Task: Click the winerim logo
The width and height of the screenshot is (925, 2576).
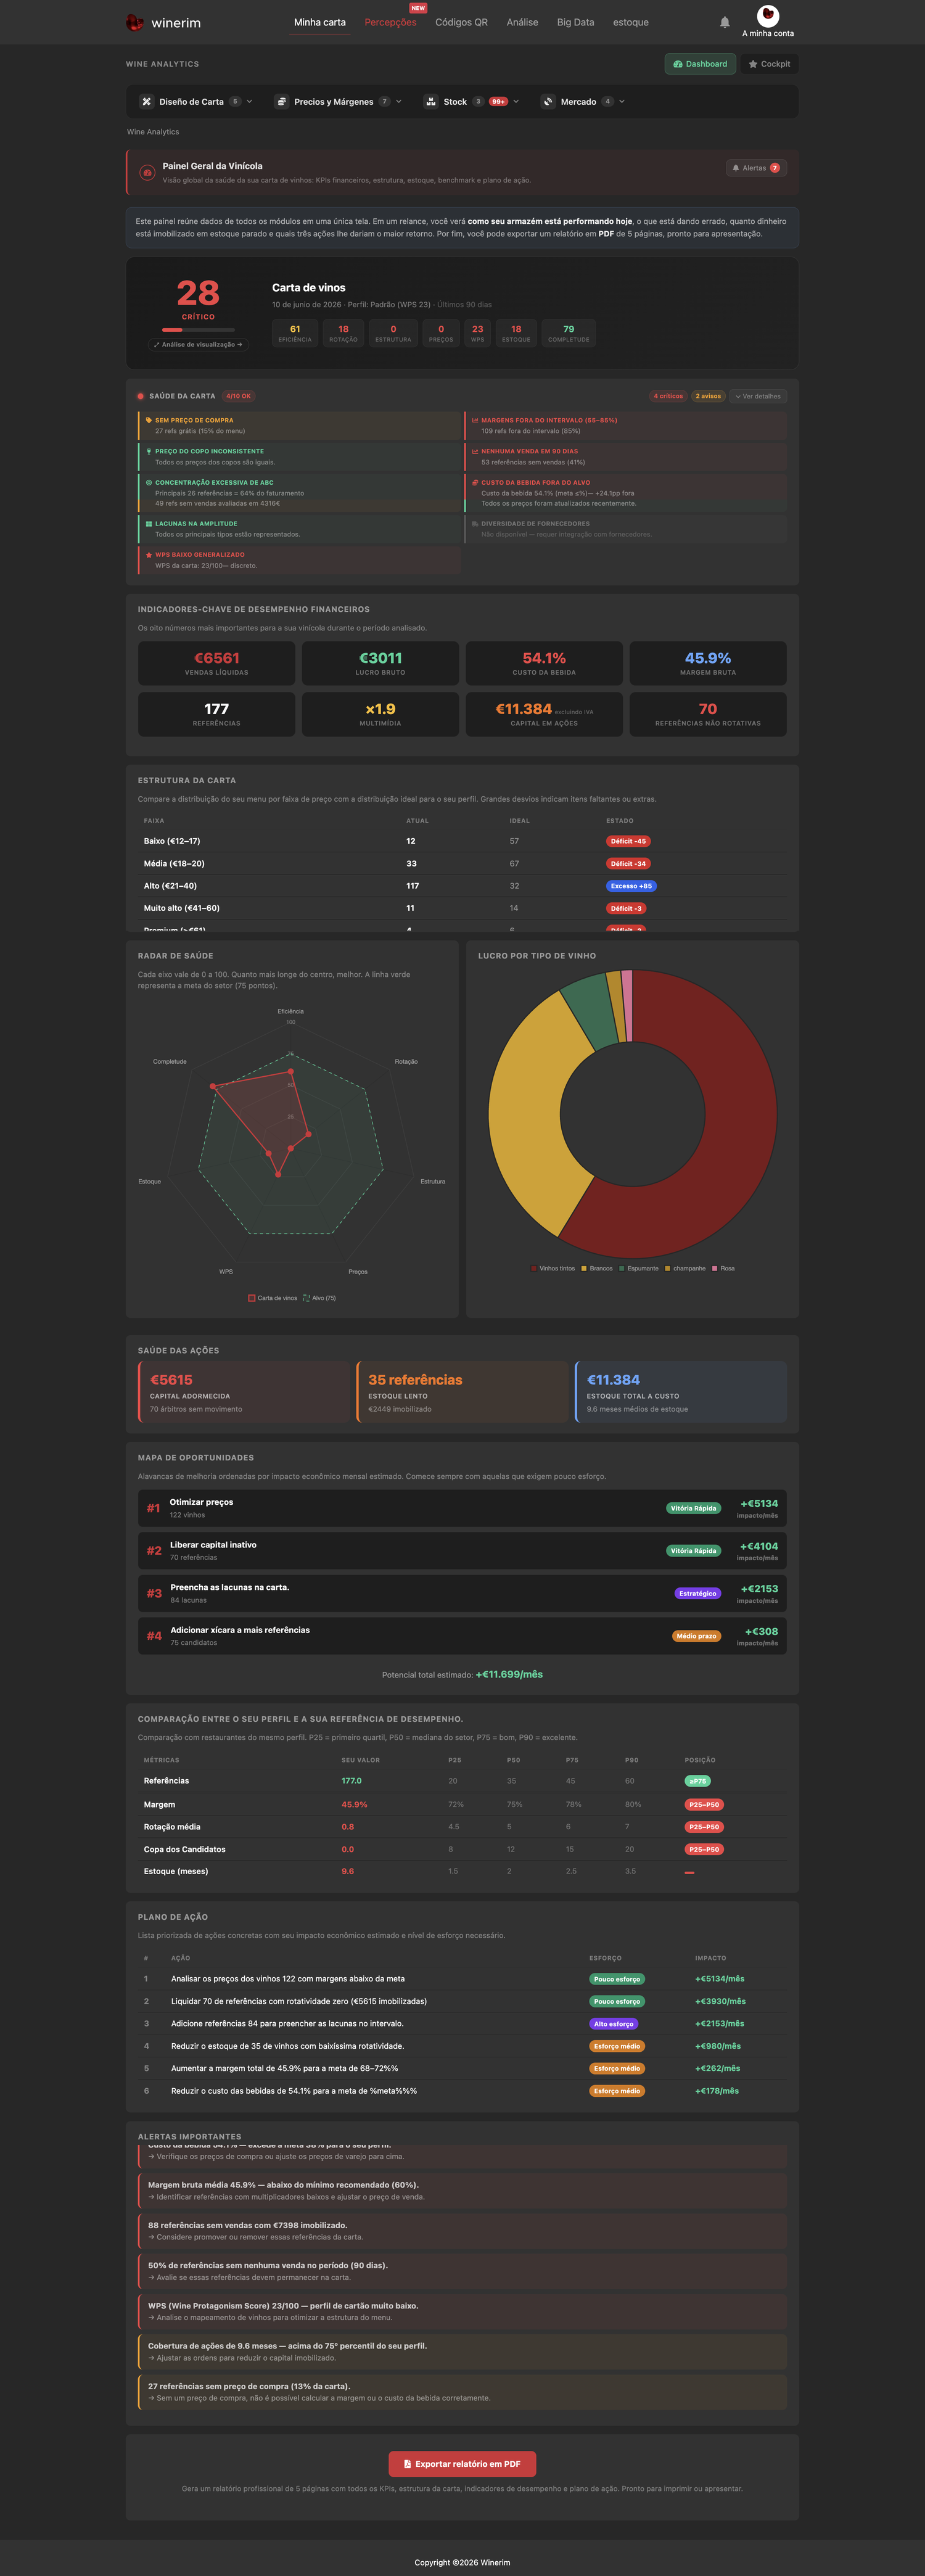Action: pyautogui.click(x=164, y=22)
